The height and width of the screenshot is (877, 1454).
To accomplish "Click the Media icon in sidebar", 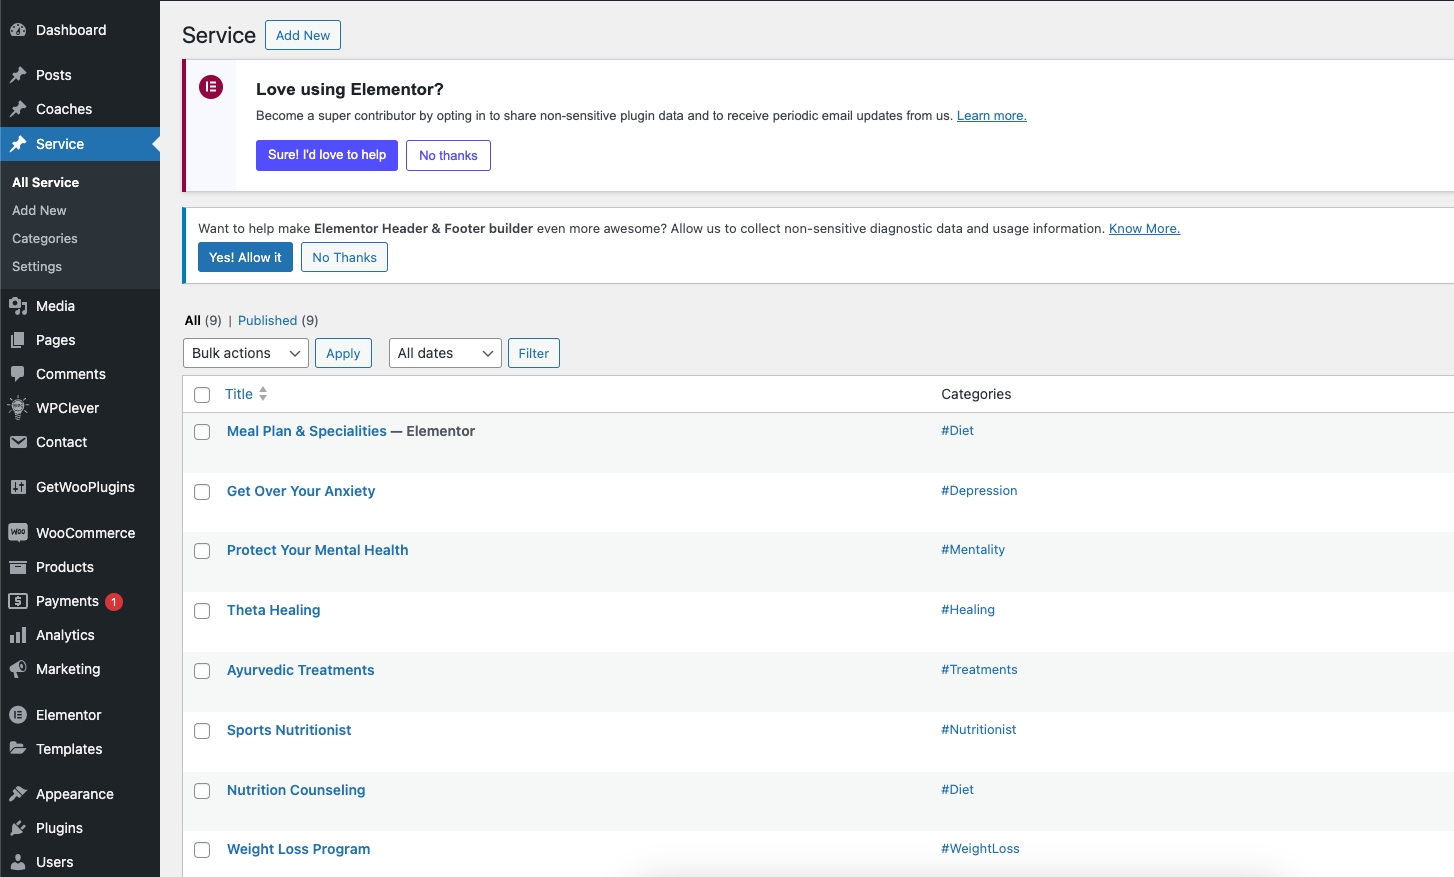I will (x=18, y=306).
